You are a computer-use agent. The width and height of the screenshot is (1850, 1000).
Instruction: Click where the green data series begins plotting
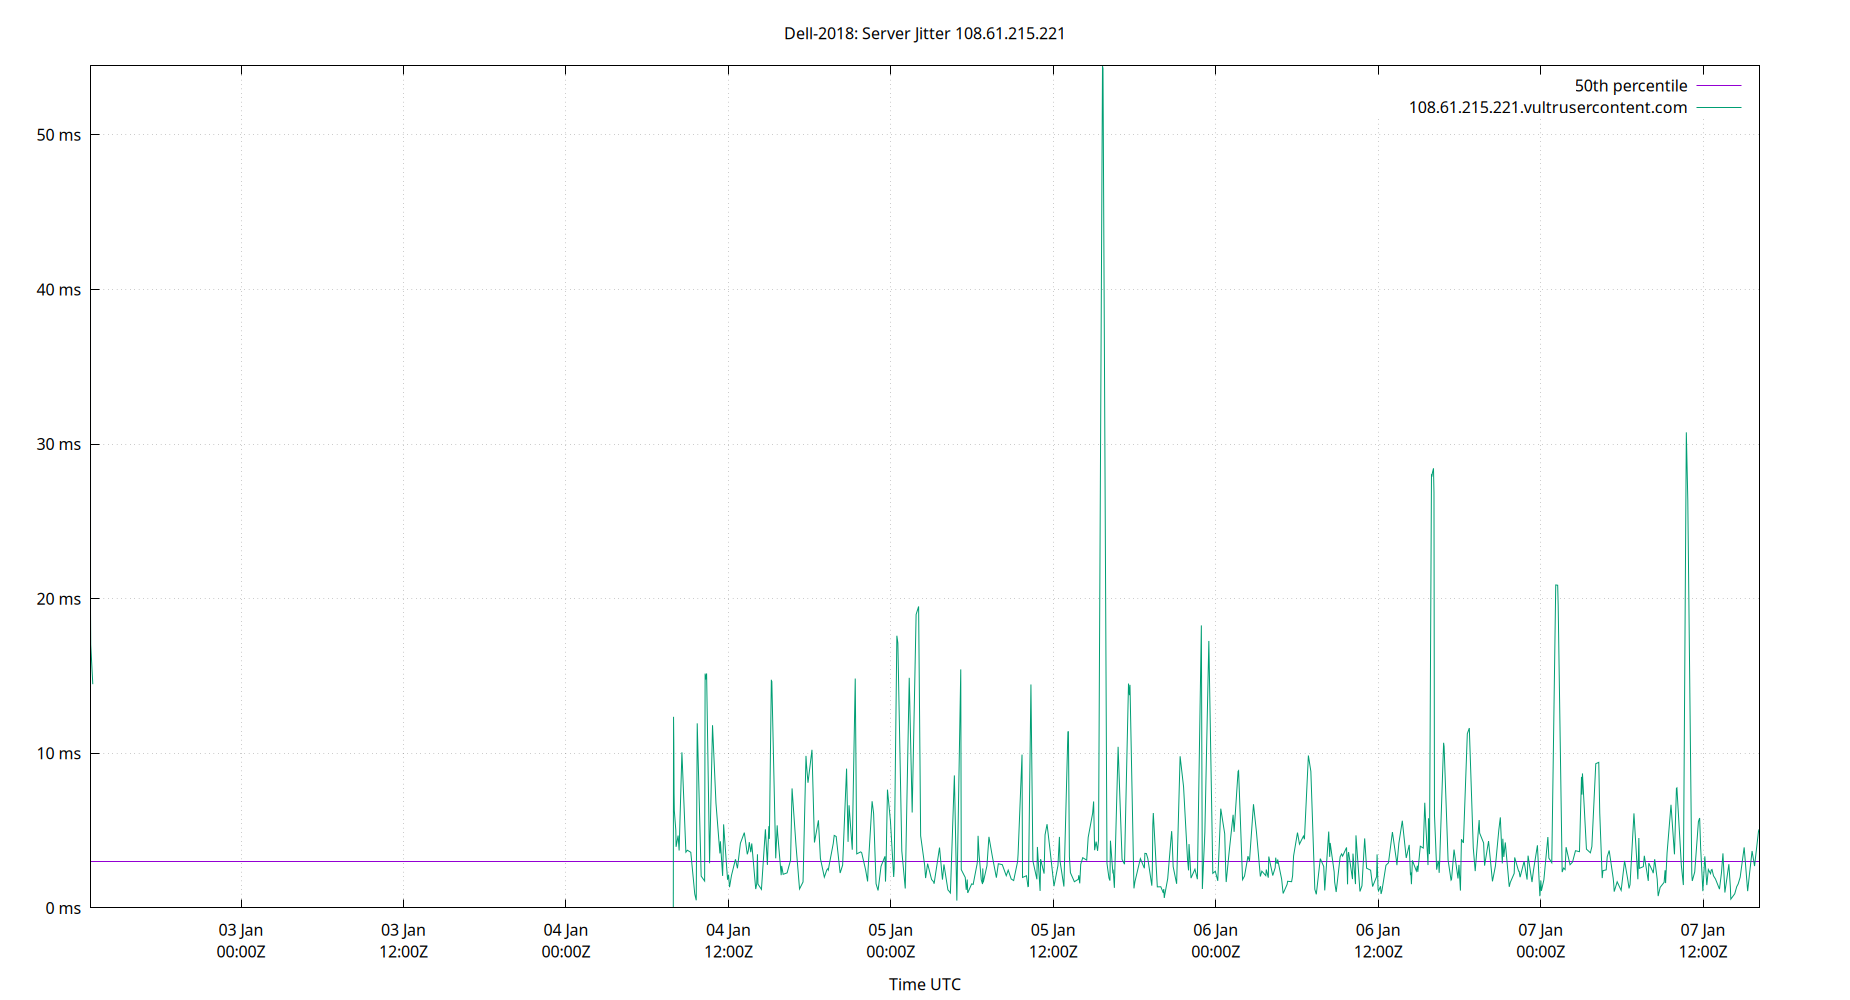673,800
